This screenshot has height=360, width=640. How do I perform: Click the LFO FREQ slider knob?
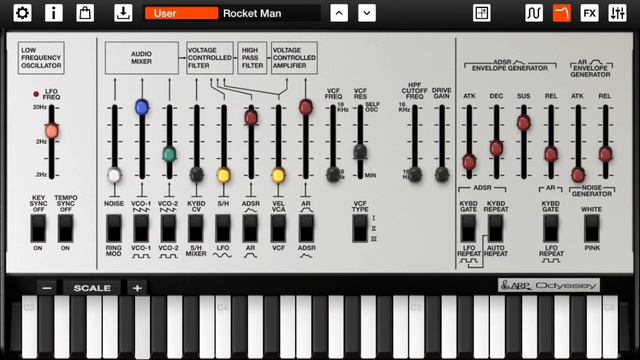pyautogui.click(x=51, y=131)
